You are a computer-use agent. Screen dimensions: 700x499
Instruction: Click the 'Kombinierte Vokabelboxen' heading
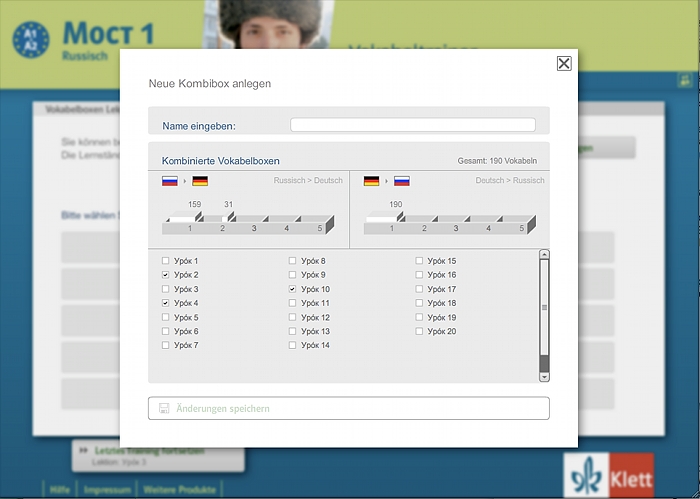[x=221, y=161]
